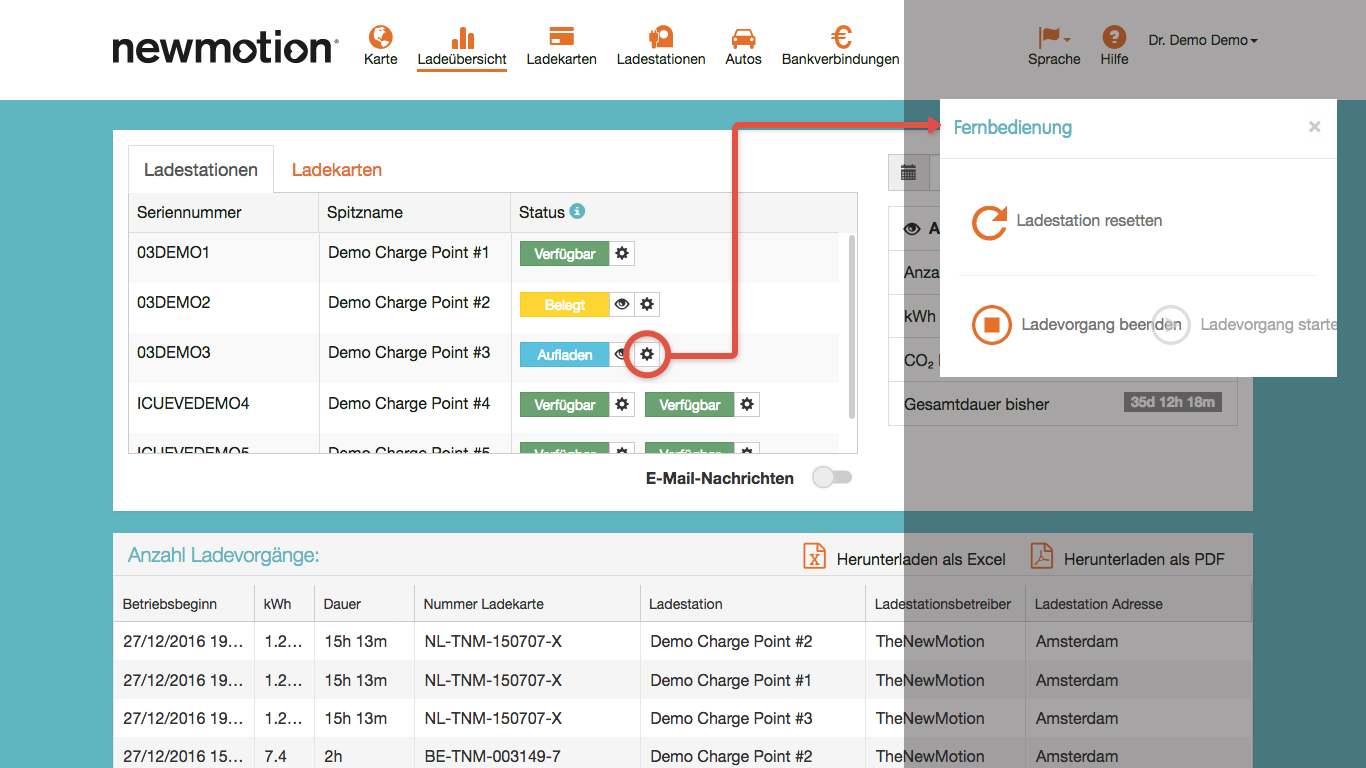1366x768 pixels.
Task: Click Aufladen status badge
Action: pos(565,354)
